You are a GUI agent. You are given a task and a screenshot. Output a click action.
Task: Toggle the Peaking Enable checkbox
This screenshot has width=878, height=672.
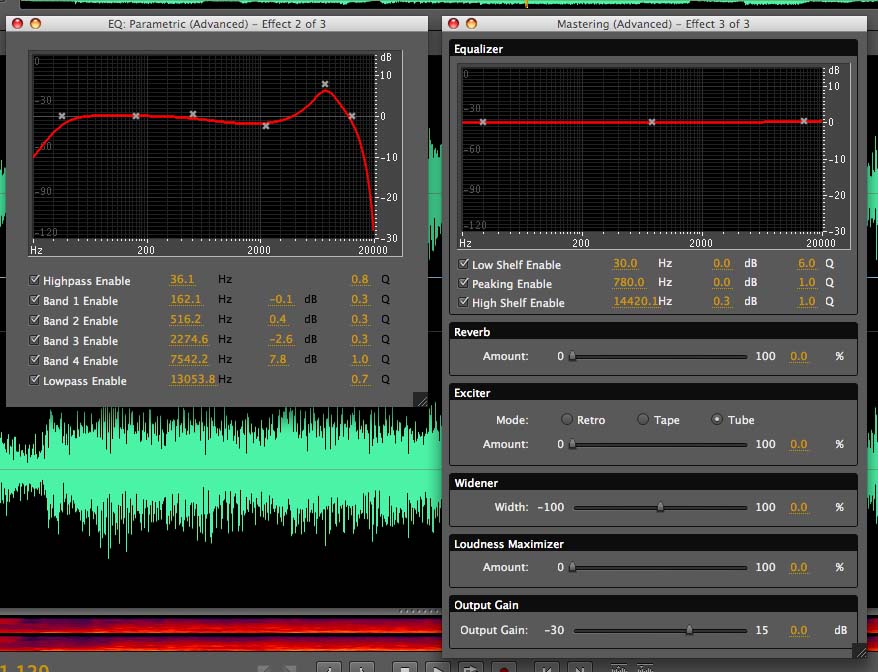coord(463,284)
